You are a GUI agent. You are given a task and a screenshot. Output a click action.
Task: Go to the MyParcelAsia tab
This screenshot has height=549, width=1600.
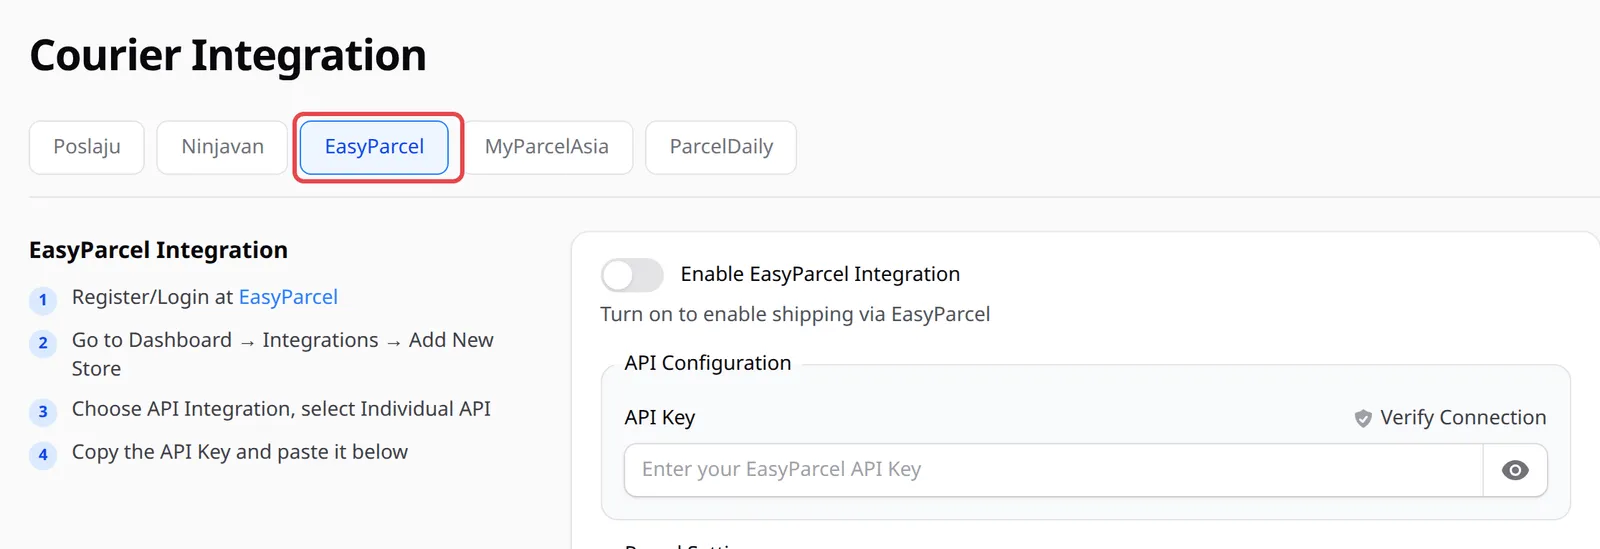546,147
